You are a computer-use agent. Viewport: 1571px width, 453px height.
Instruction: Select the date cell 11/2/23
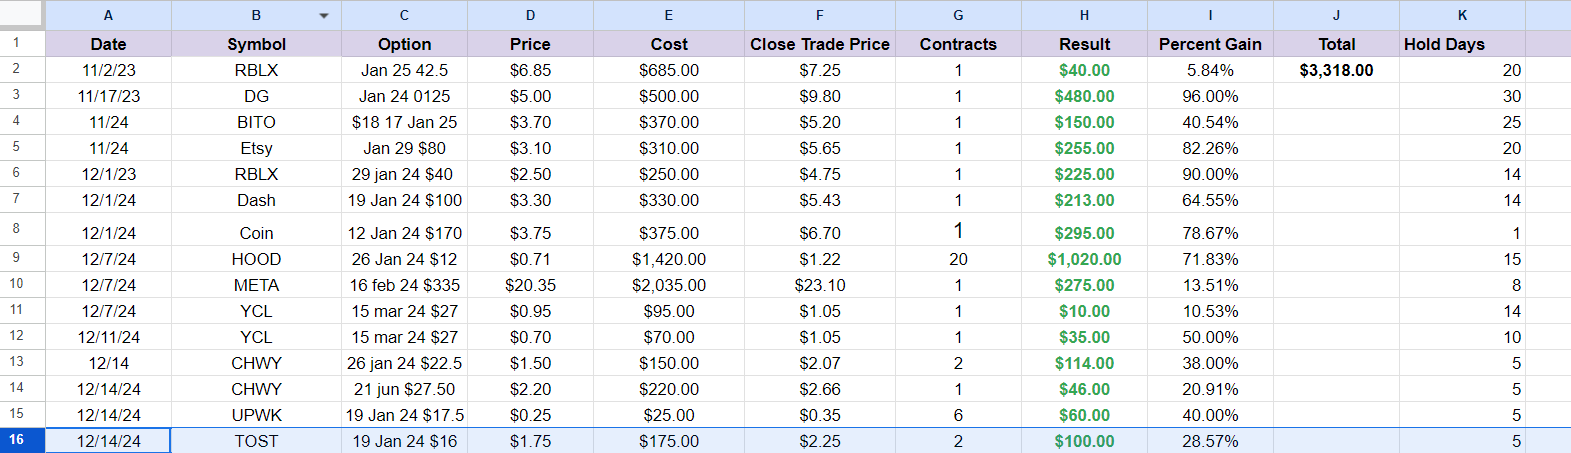tap(108, 70)
